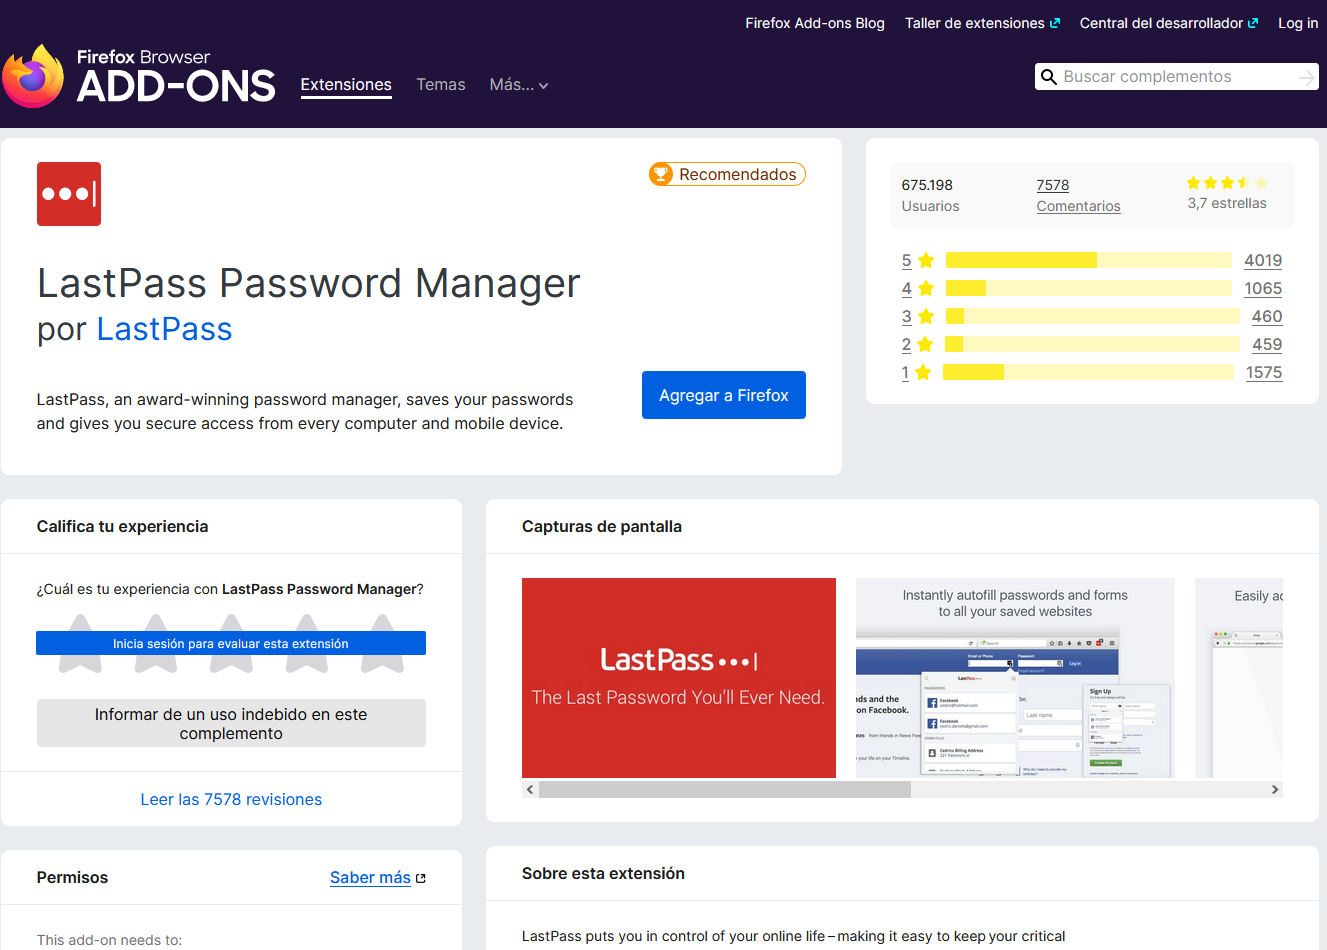Click Log in
Viewport: 1327px width, 950px height.
pyautogui.click(x=1298, y=23)
